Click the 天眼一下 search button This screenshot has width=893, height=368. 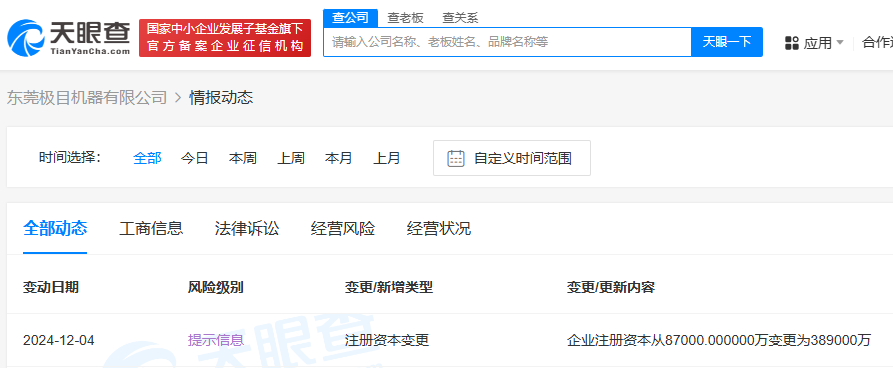pos(727,42)
